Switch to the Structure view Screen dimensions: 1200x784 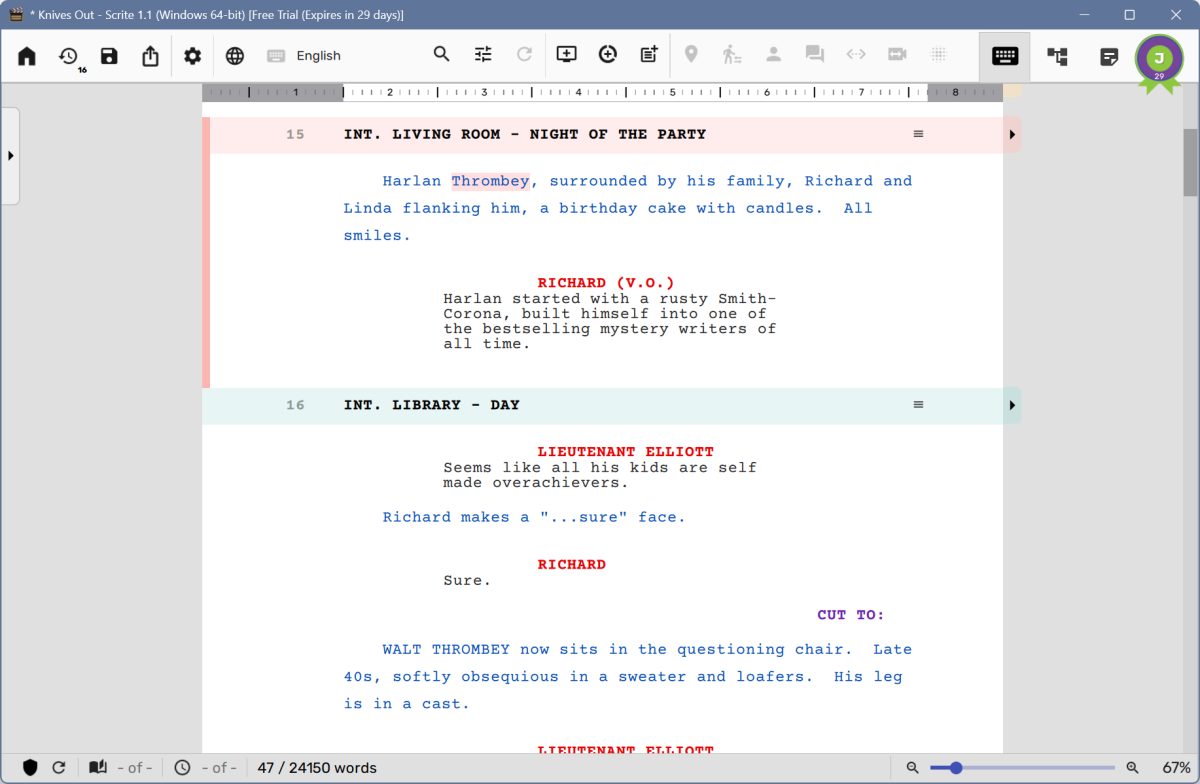click(x=1057, y=57)
